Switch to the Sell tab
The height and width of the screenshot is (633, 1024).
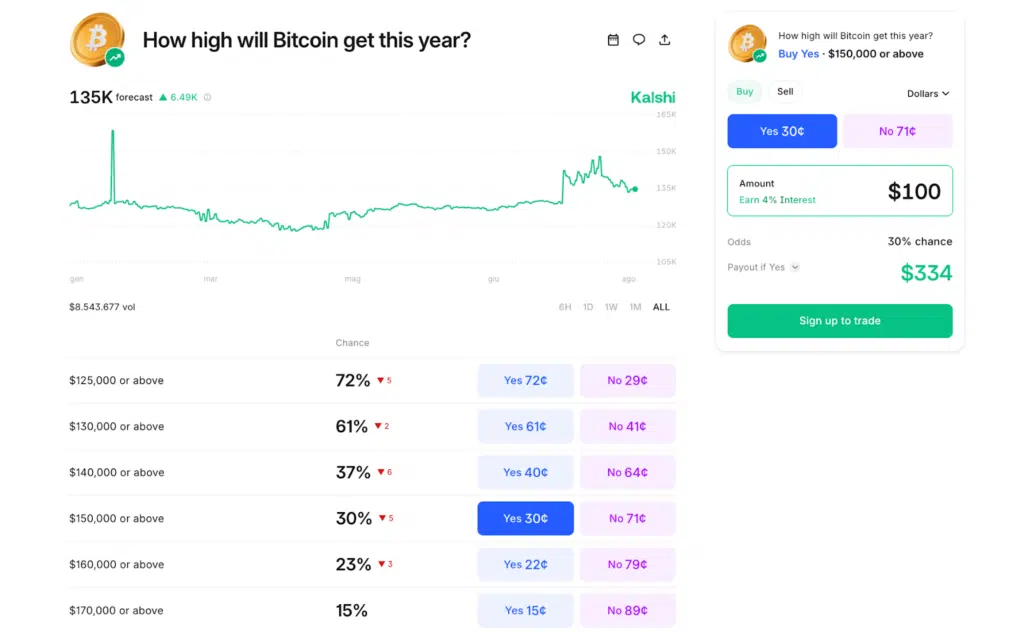[785, 91]
